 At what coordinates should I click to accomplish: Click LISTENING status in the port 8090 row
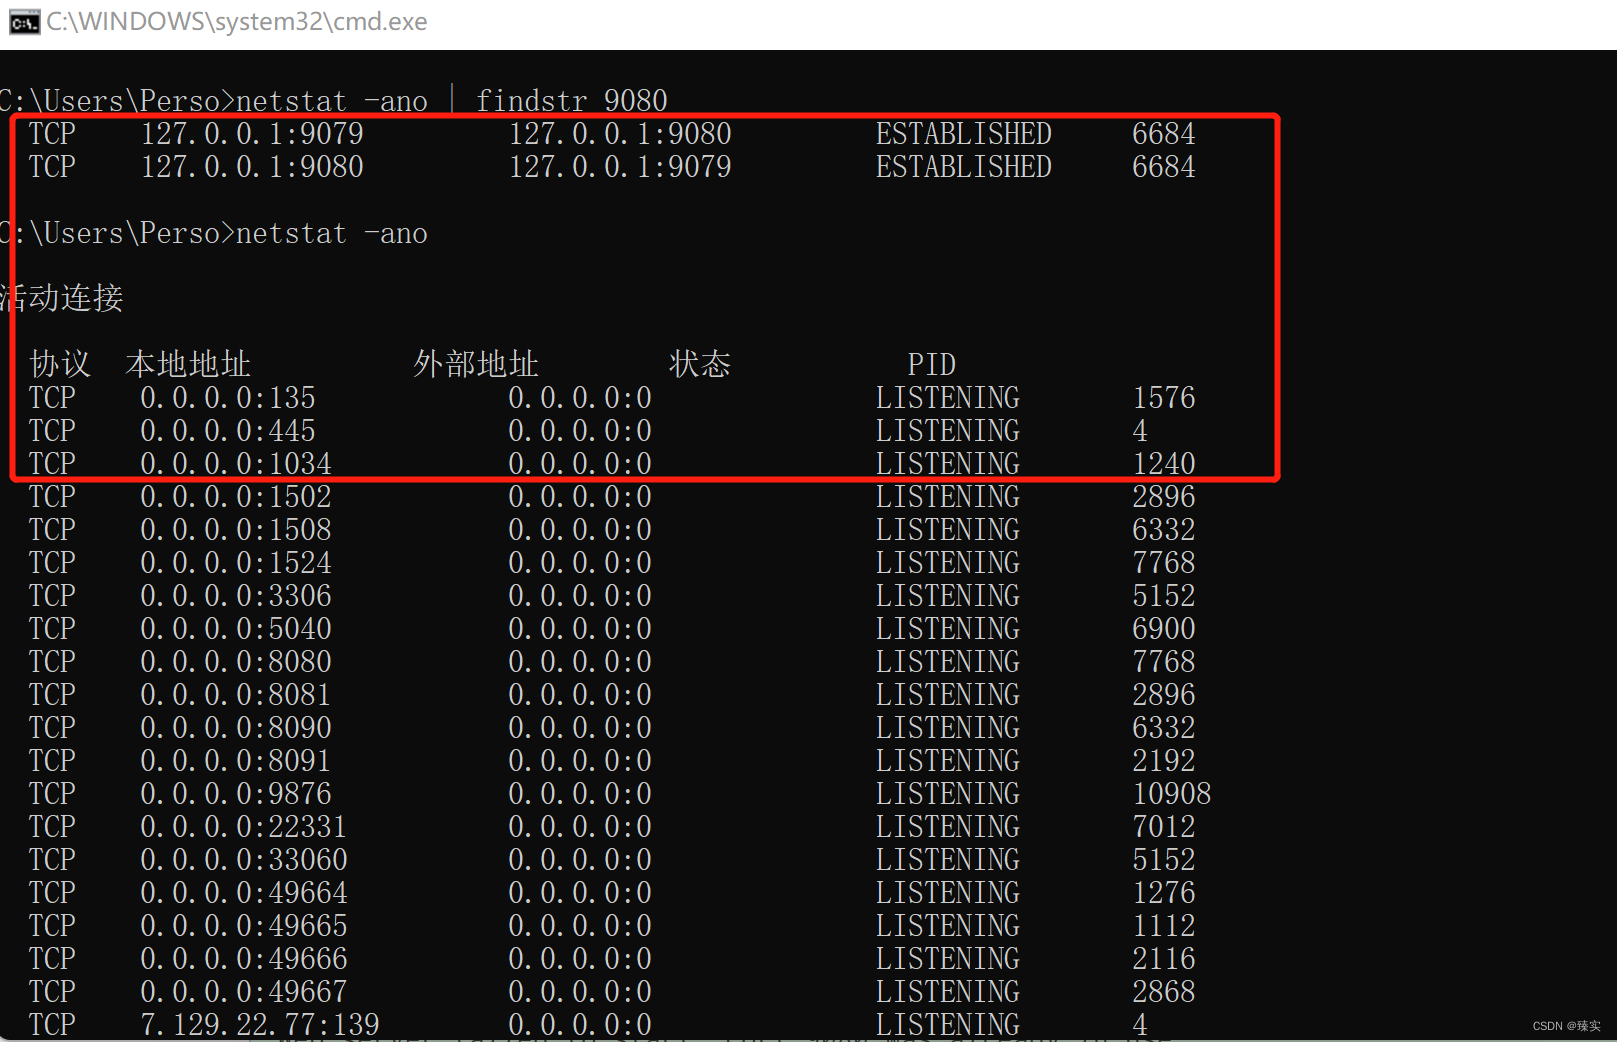click(948, 728)
